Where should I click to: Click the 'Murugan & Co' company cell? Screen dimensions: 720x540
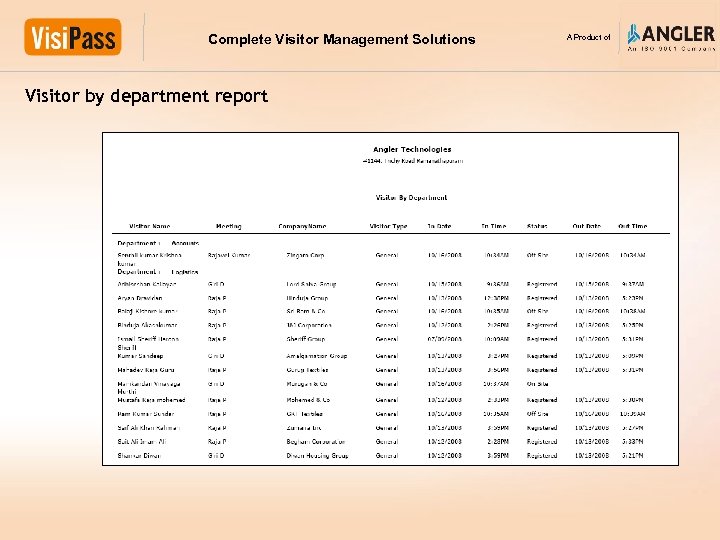(306, 384)
